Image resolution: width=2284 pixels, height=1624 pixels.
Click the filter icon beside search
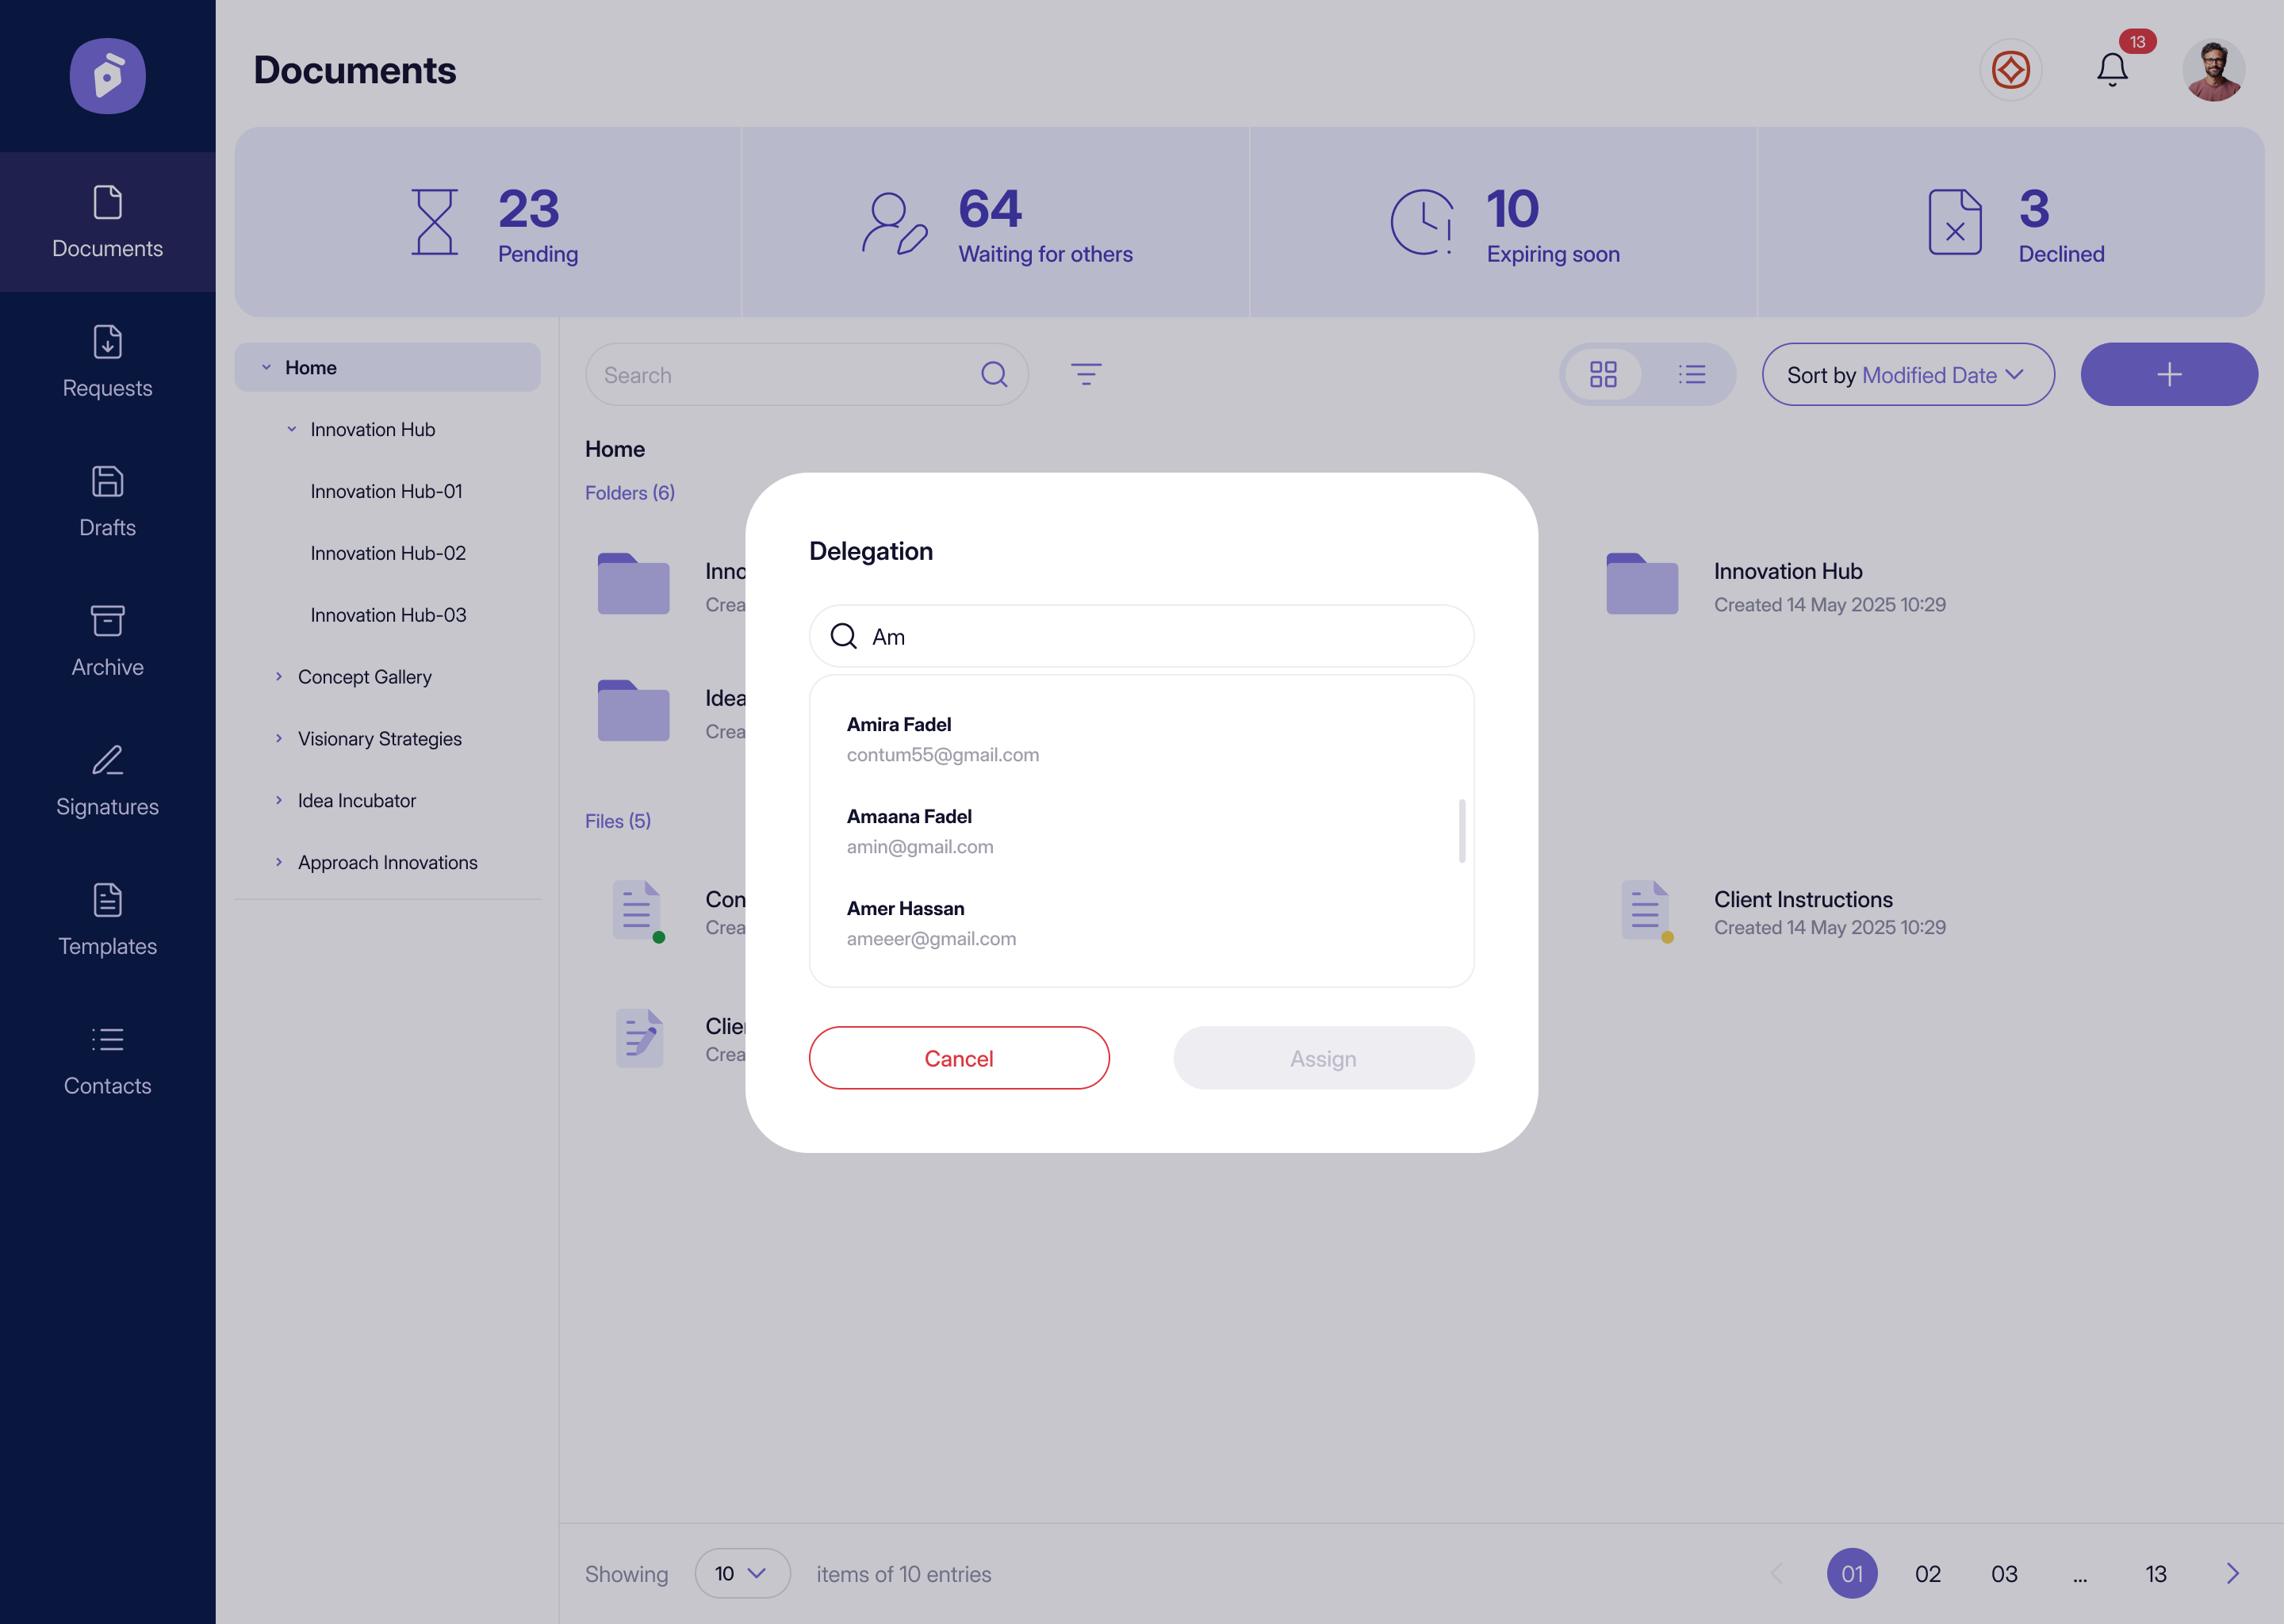(1086, 374)
